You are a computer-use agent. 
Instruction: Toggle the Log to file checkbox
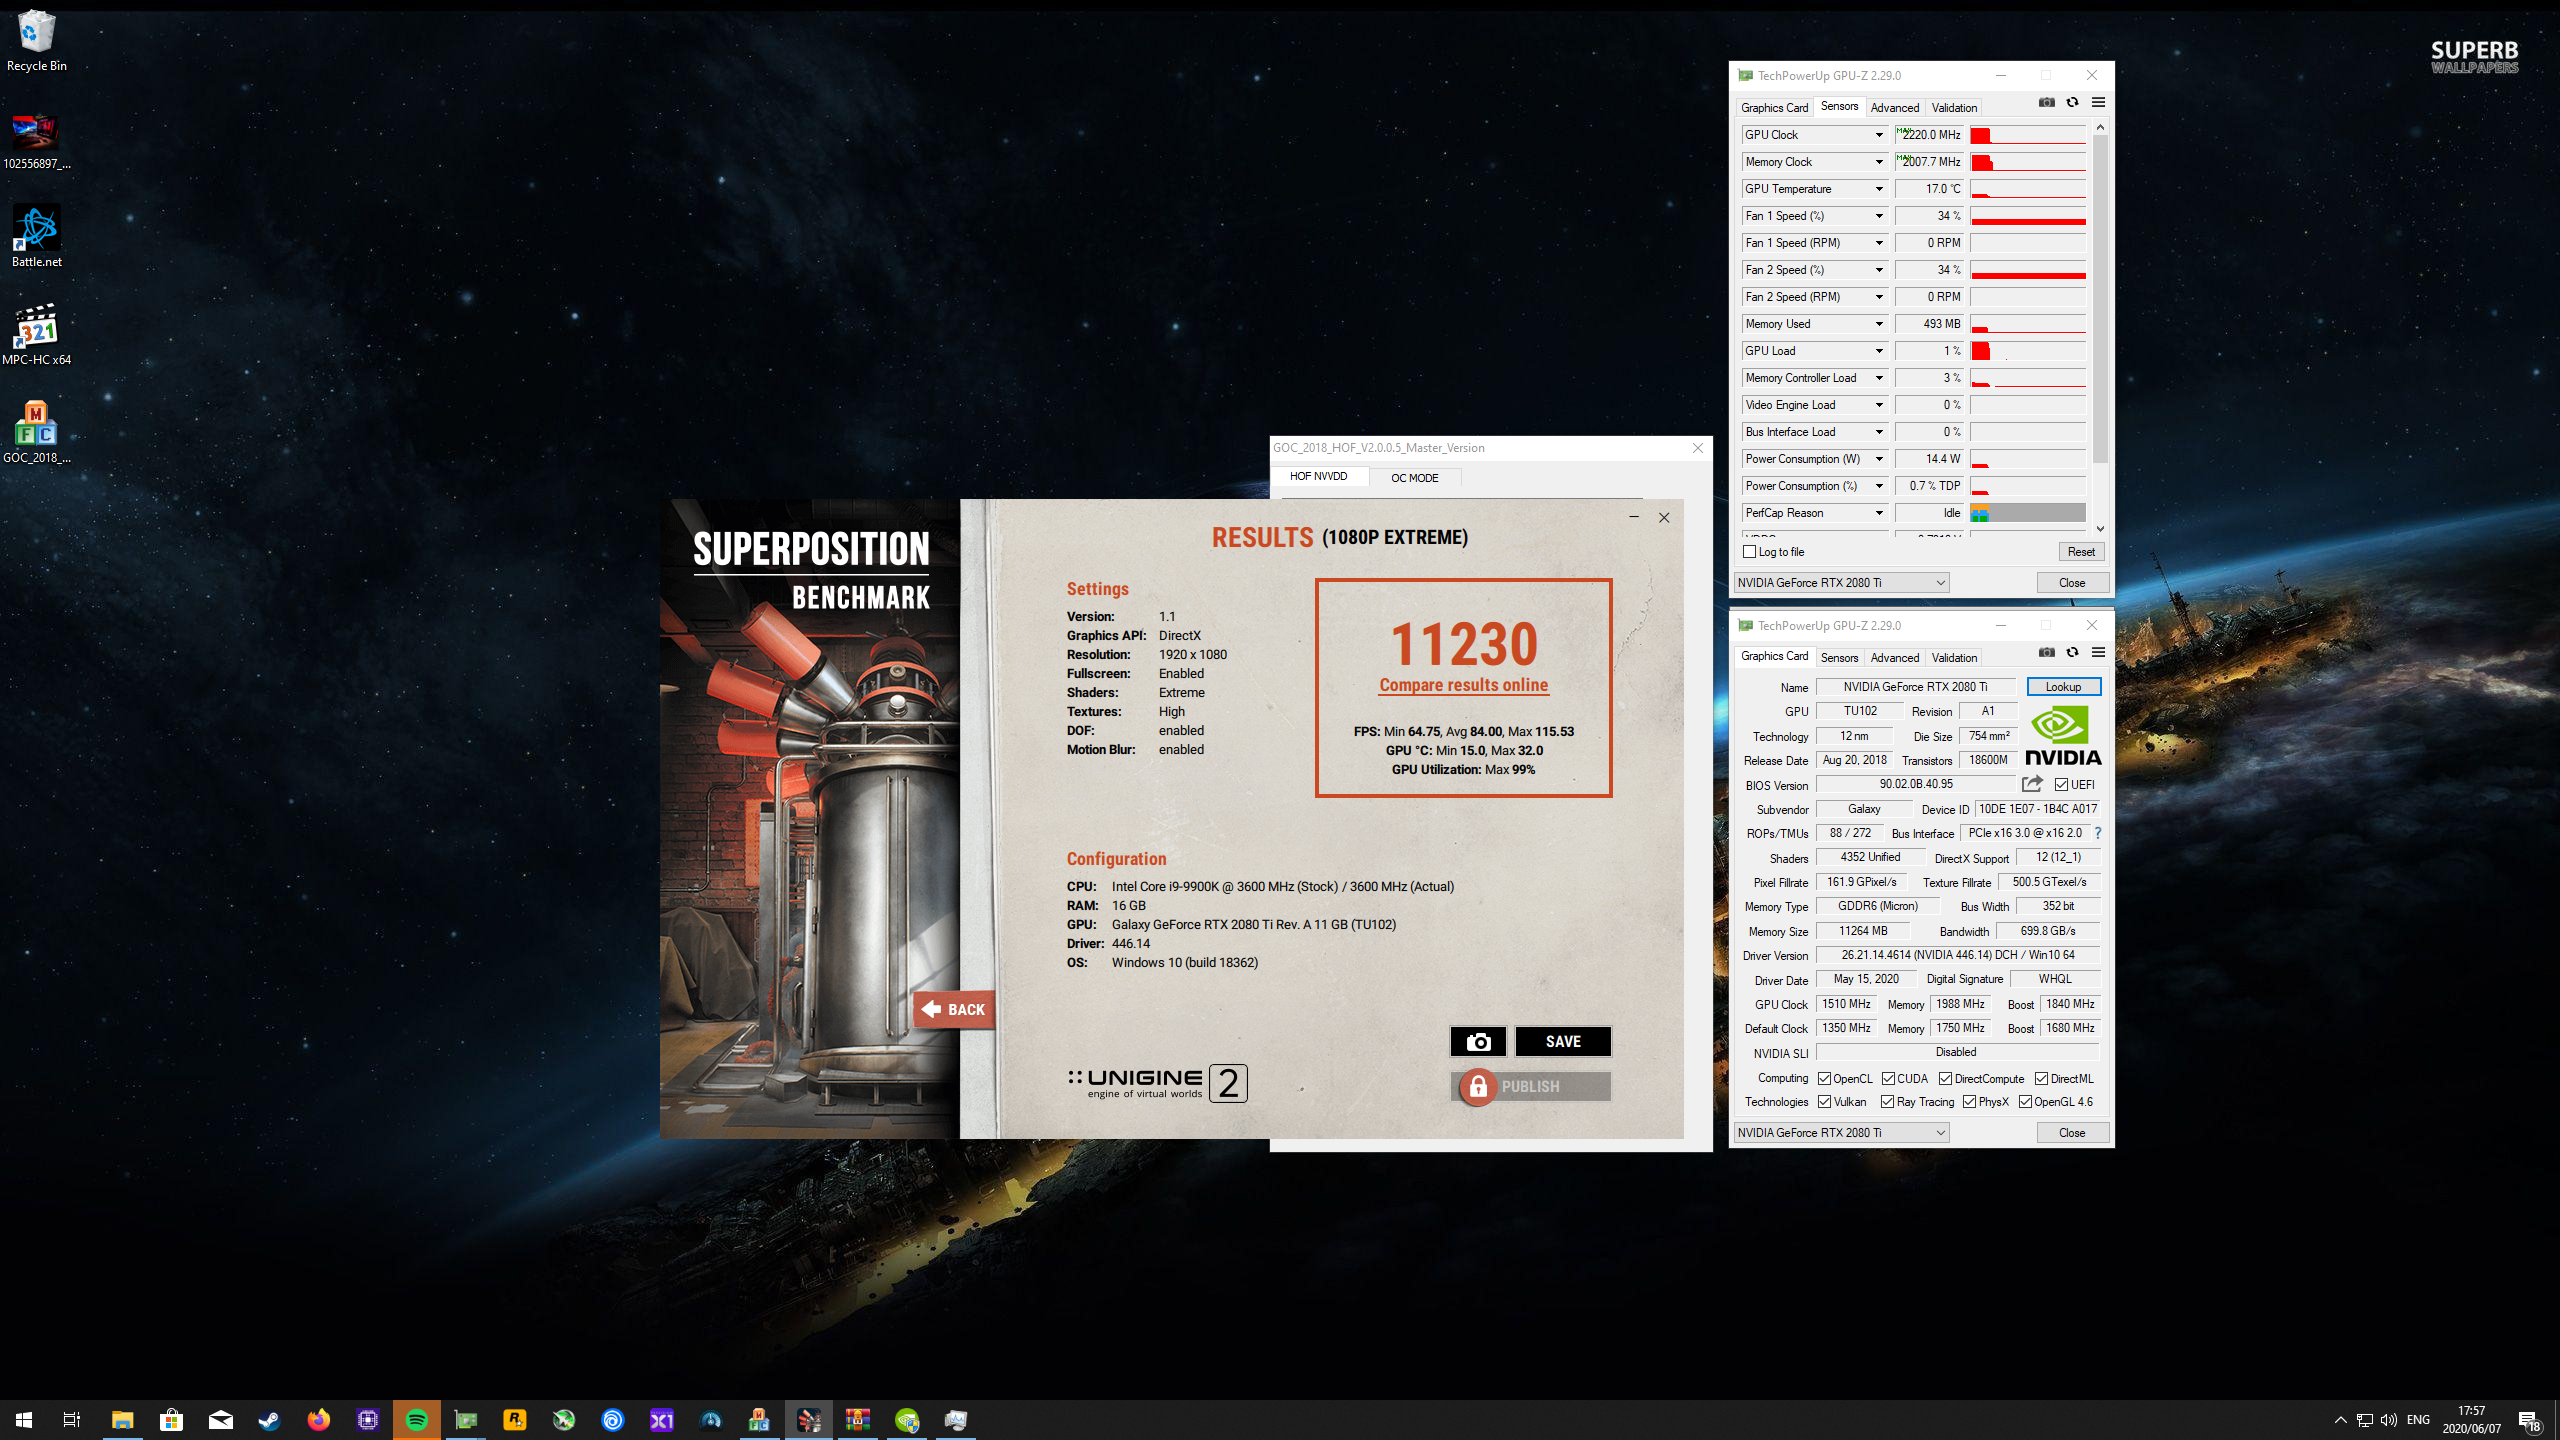[1750, 552]
